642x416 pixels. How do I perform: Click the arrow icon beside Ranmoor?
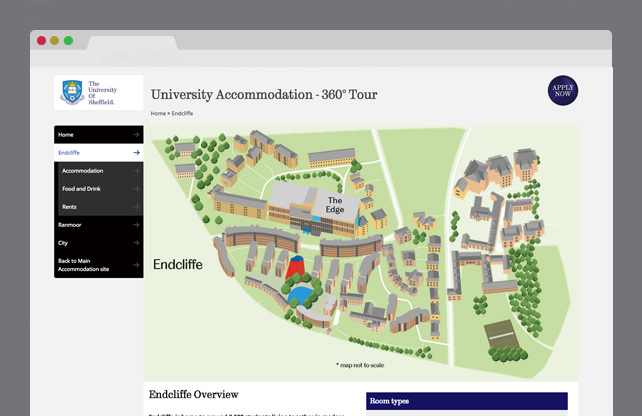point(135,225)
